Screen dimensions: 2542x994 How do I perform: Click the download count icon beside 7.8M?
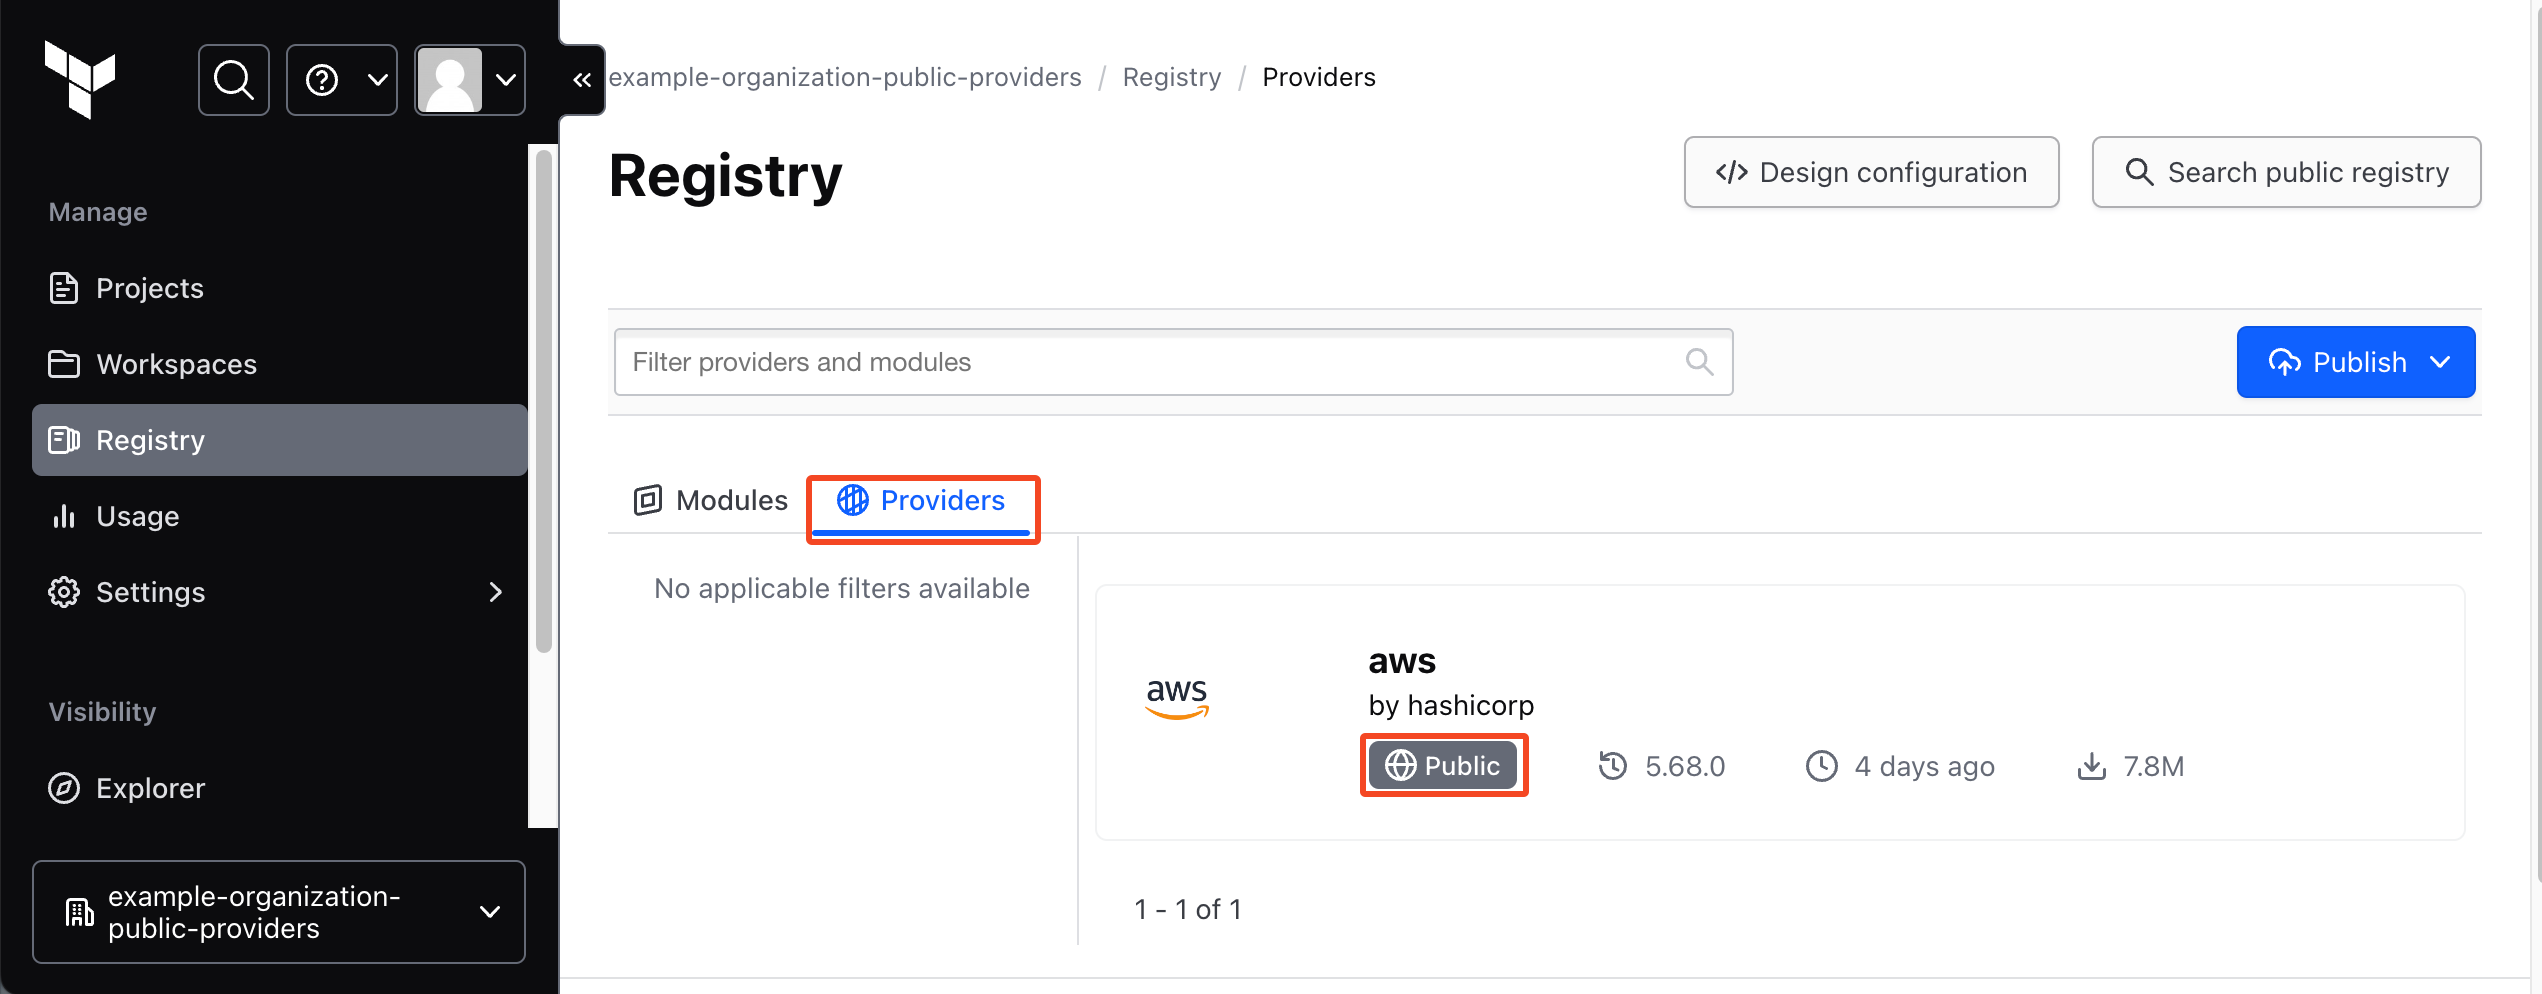pos(2091,766)
